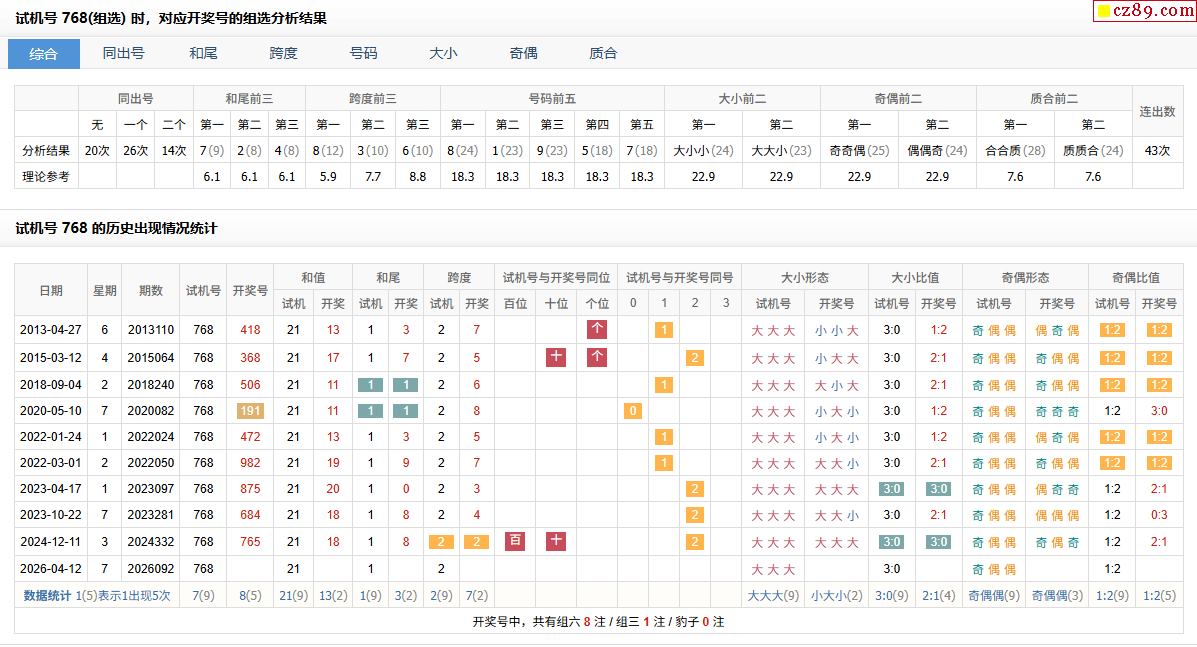Select the 质合 tab
The image size is (1197, 647).
click(x=603, y=54)
